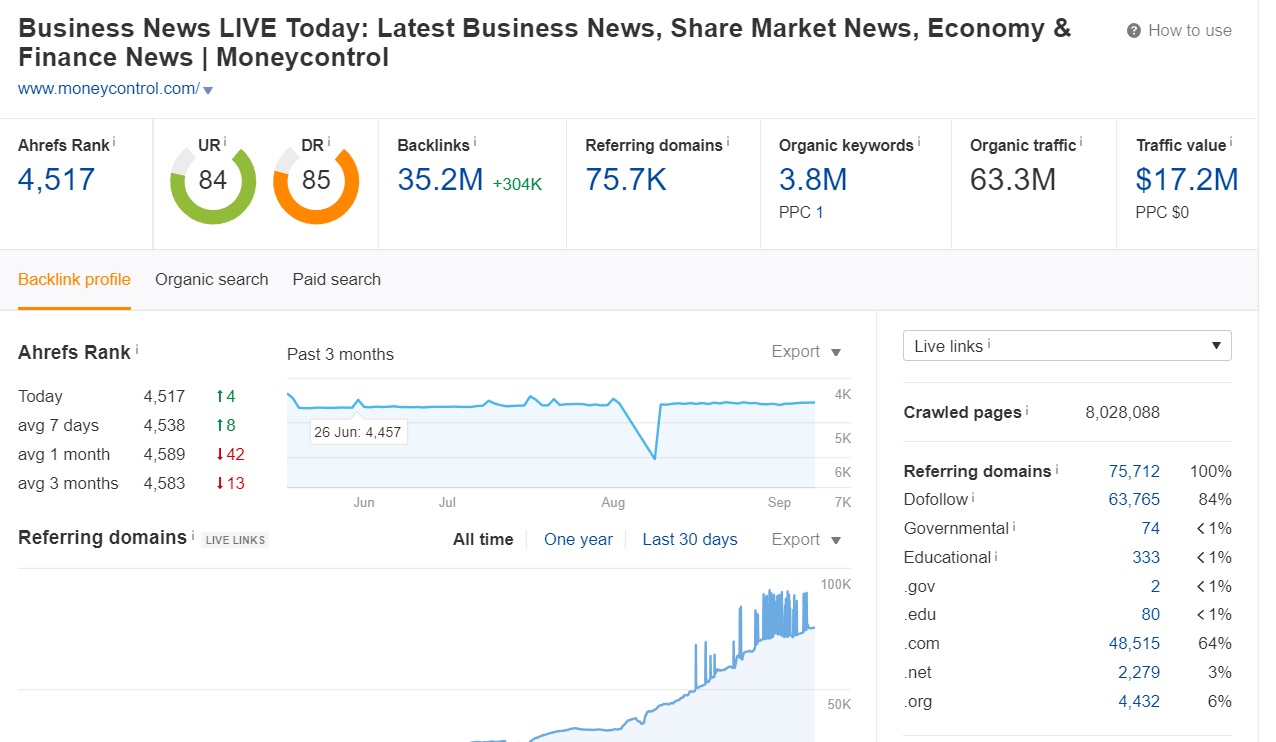This screenshot has height=742, width=1276.
Task: Click info icon beside Referring domains chart heading
Action: [192, 535]
